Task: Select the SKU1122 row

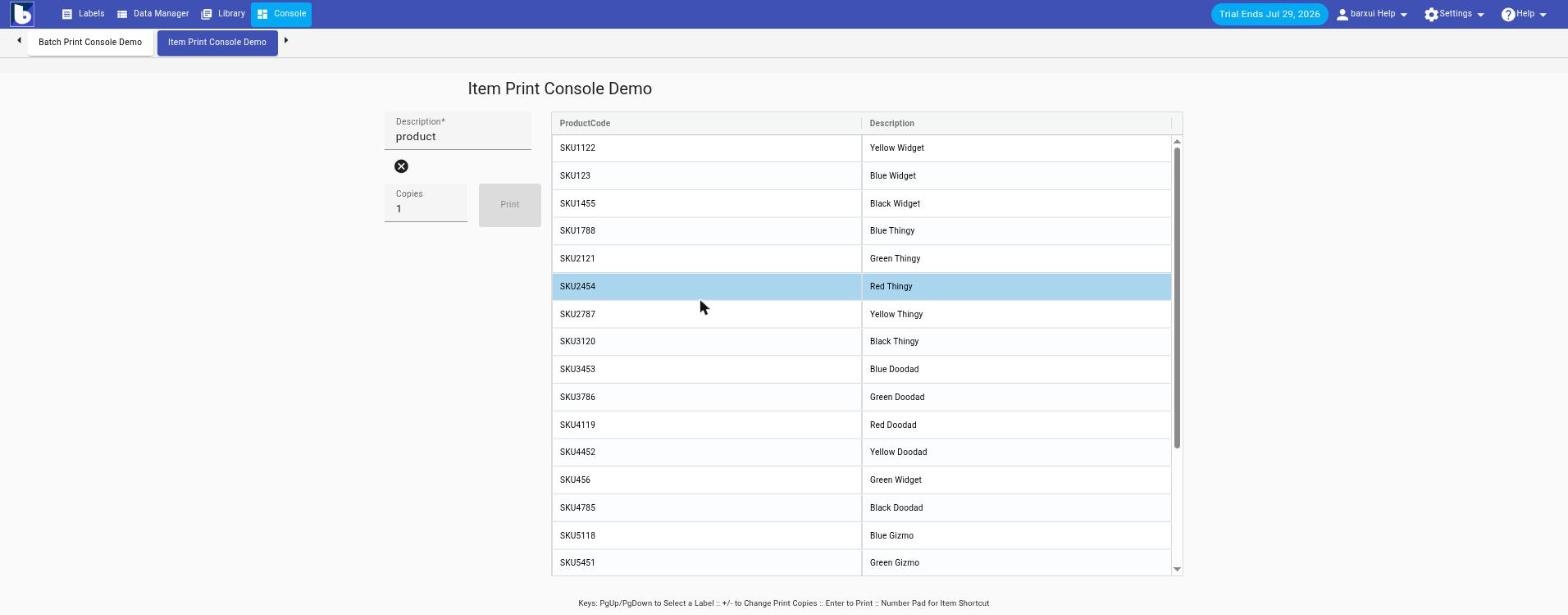Action: [861, 148]
